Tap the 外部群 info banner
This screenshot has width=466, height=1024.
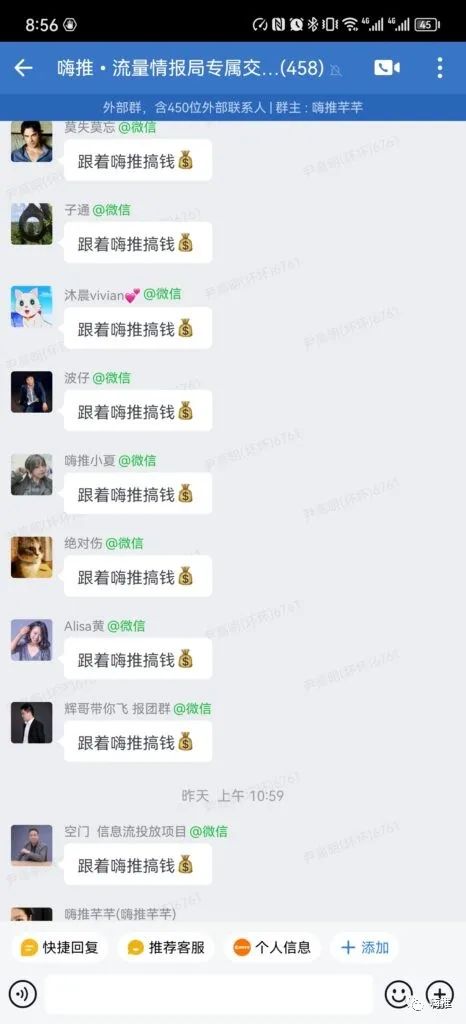233,108
